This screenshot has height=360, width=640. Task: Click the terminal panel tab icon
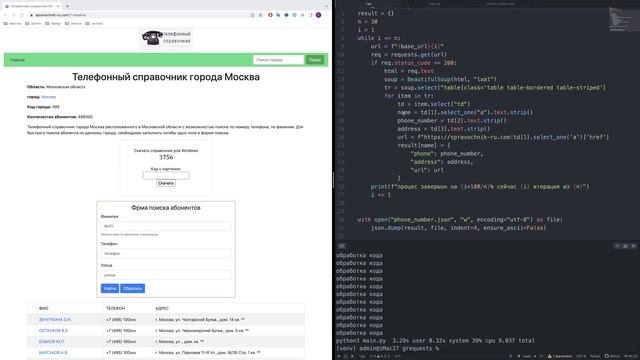[x=342, y=246]
